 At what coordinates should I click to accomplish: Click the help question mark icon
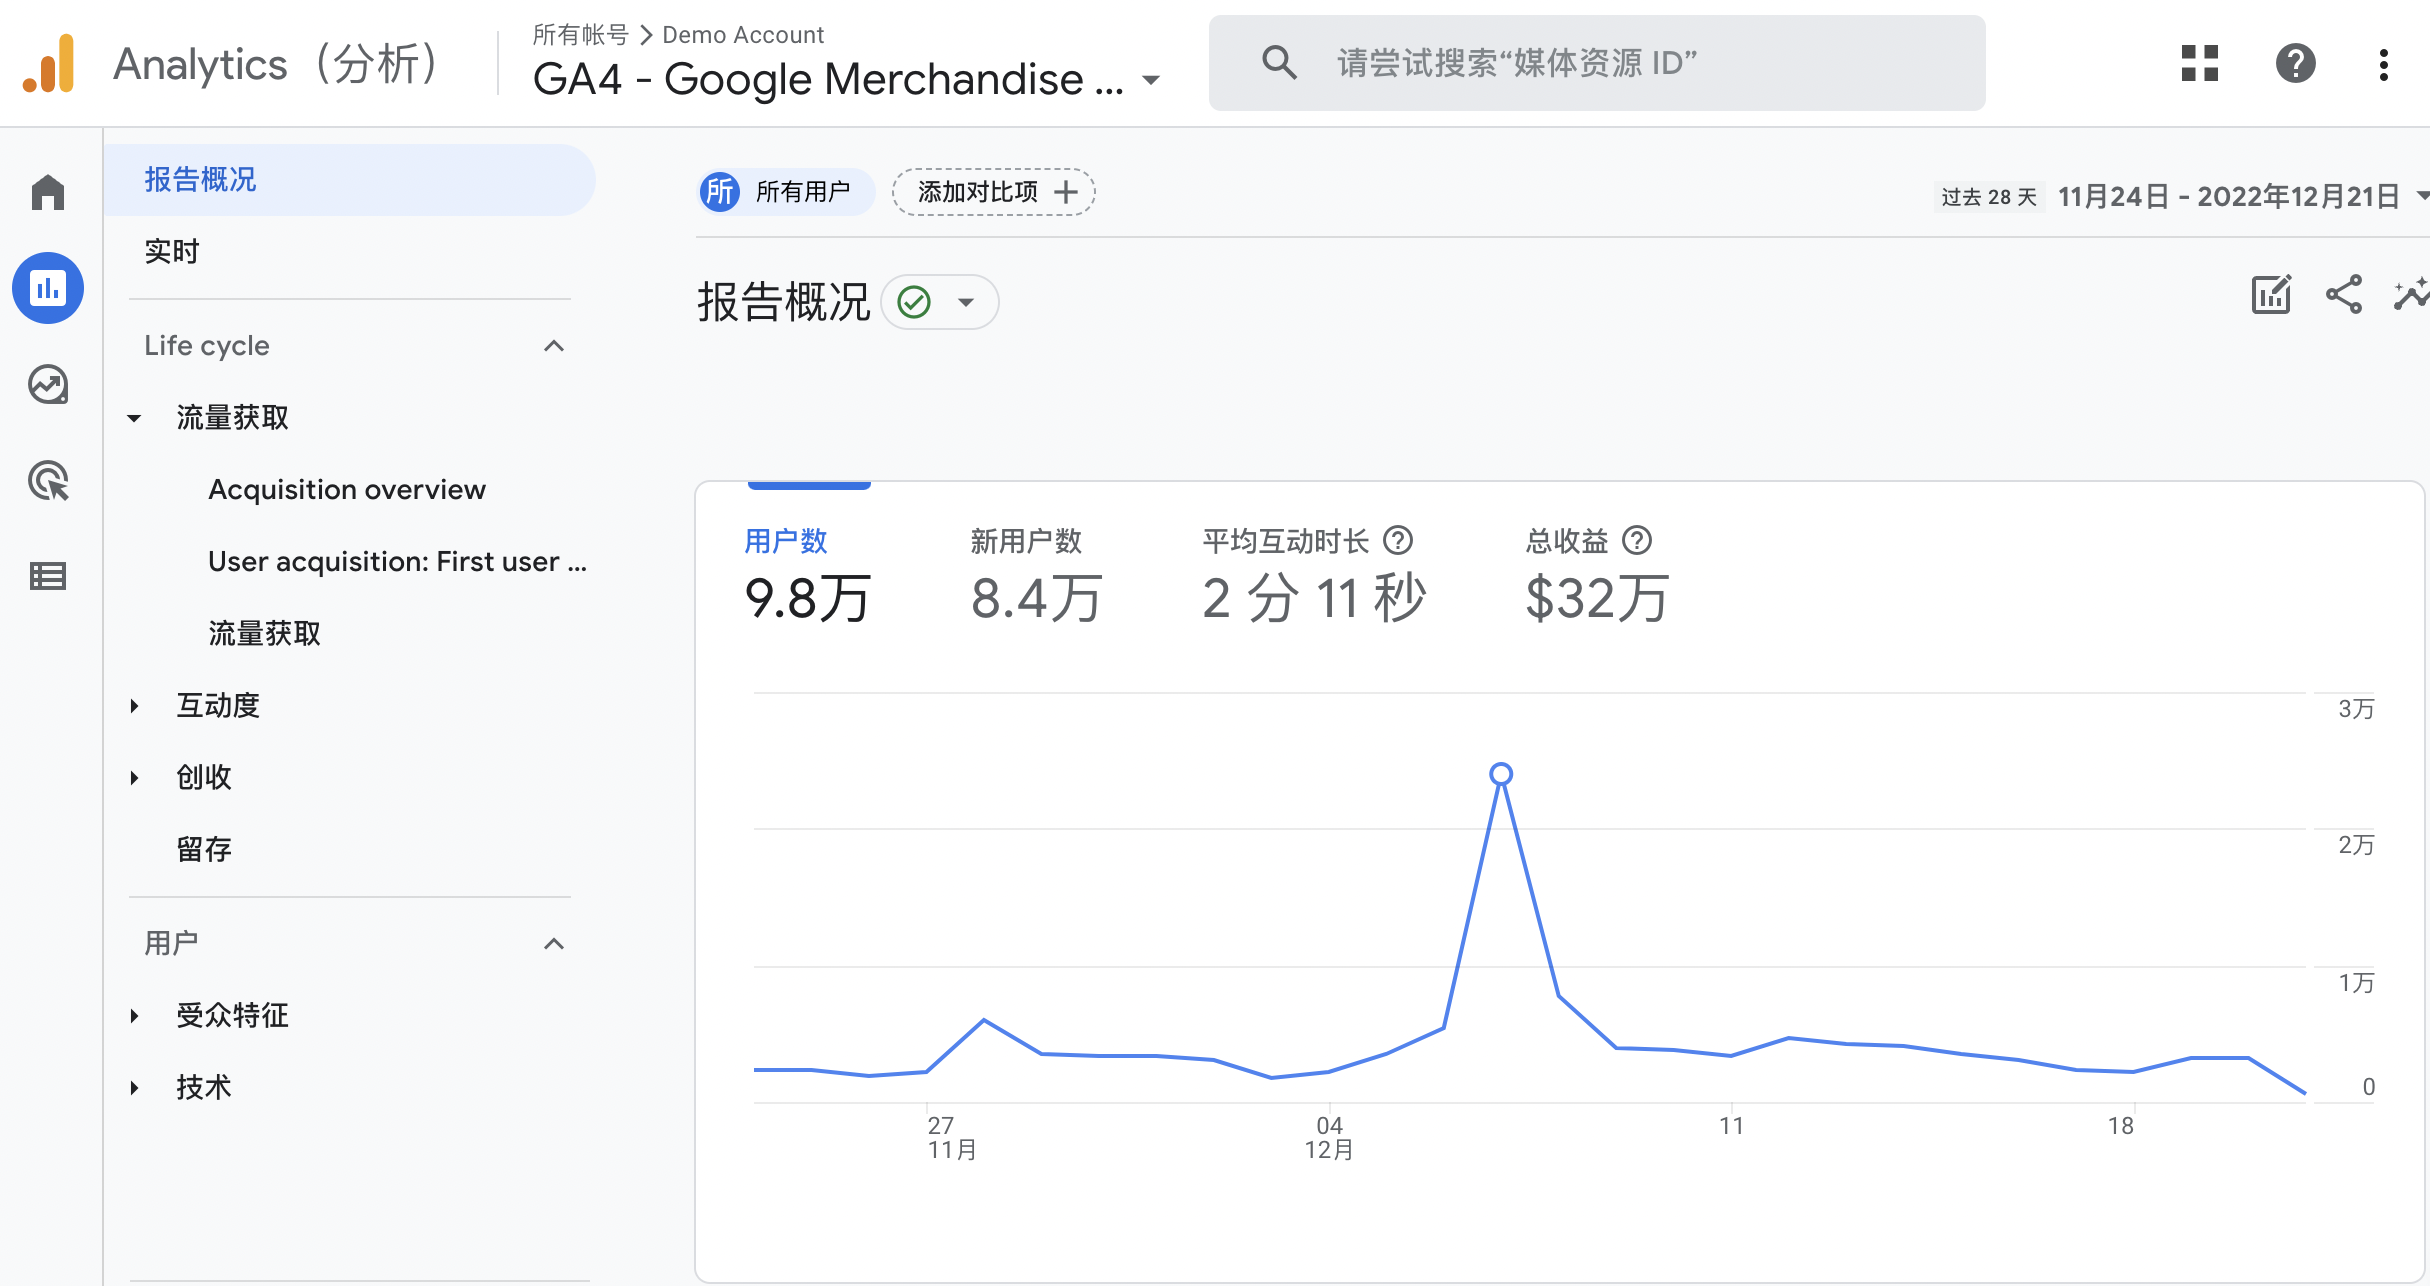2295,63
